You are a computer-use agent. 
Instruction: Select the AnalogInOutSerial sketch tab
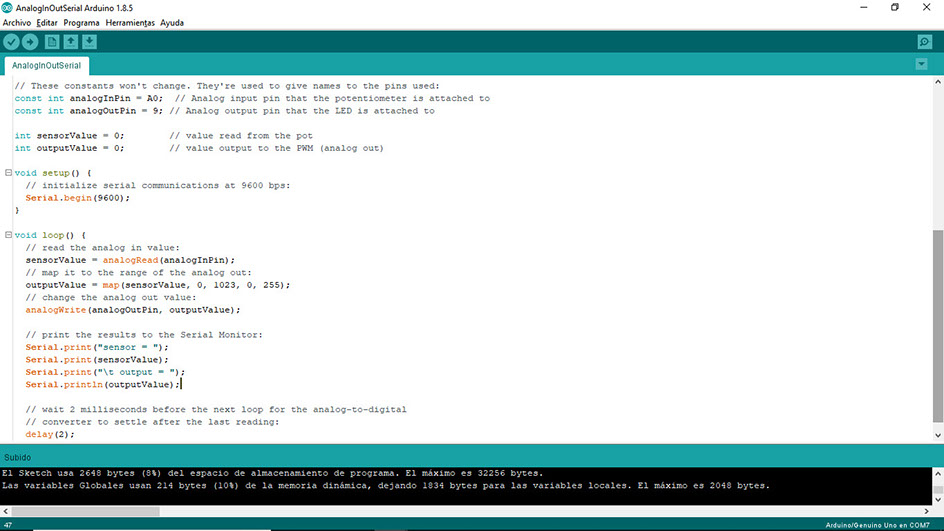point(46,65)
